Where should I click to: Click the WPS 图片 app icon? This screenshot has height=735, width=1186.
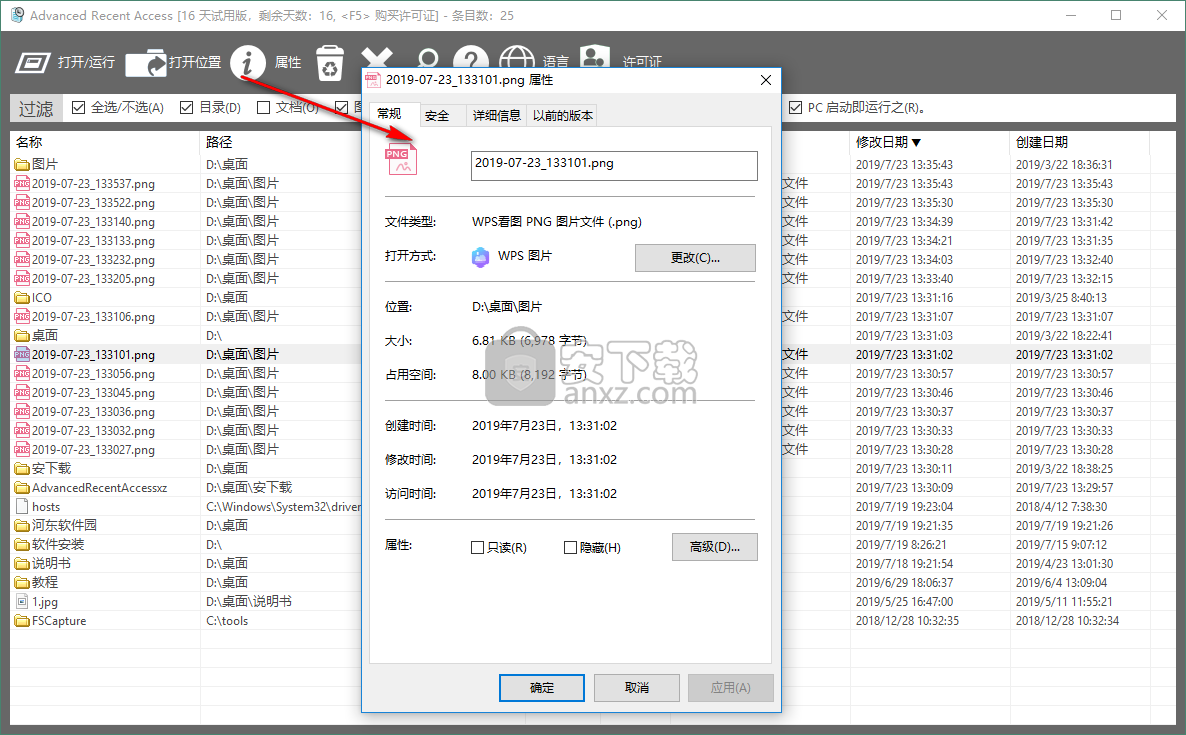click(x=480, y=257)
